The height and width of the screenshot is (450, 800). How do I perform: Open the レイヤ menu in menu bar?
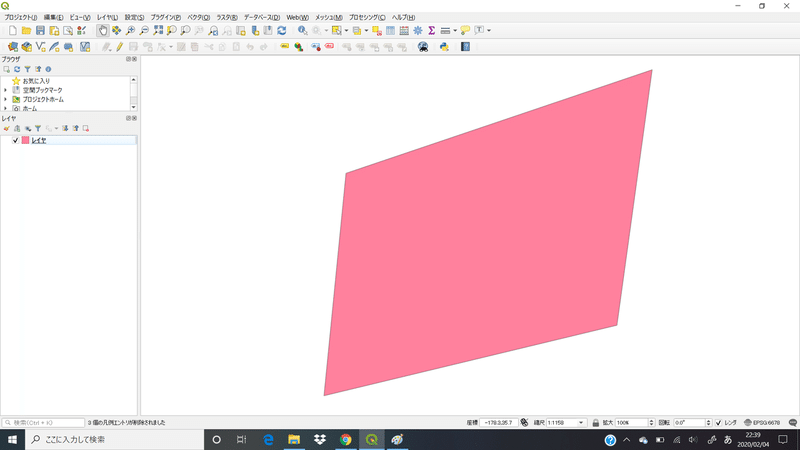click(107, 17)
